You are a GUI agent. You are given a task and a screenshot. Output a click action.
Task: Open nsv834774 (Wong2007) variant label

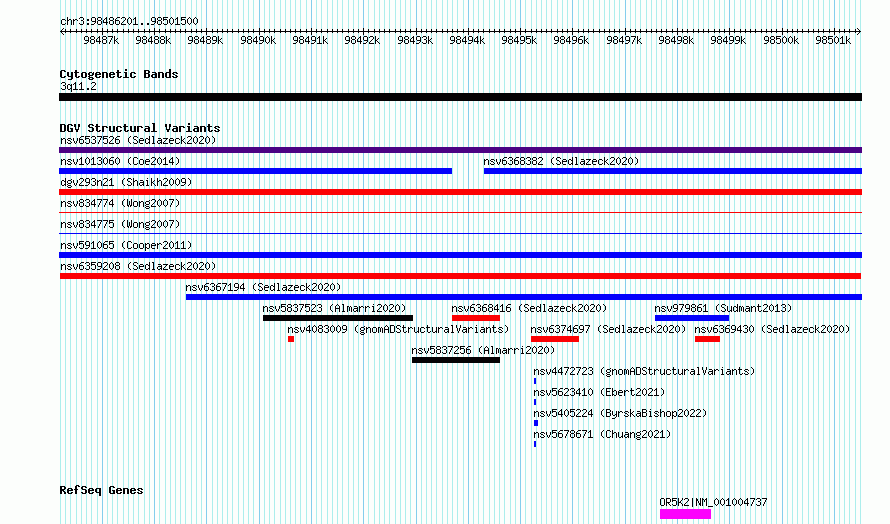120,203
